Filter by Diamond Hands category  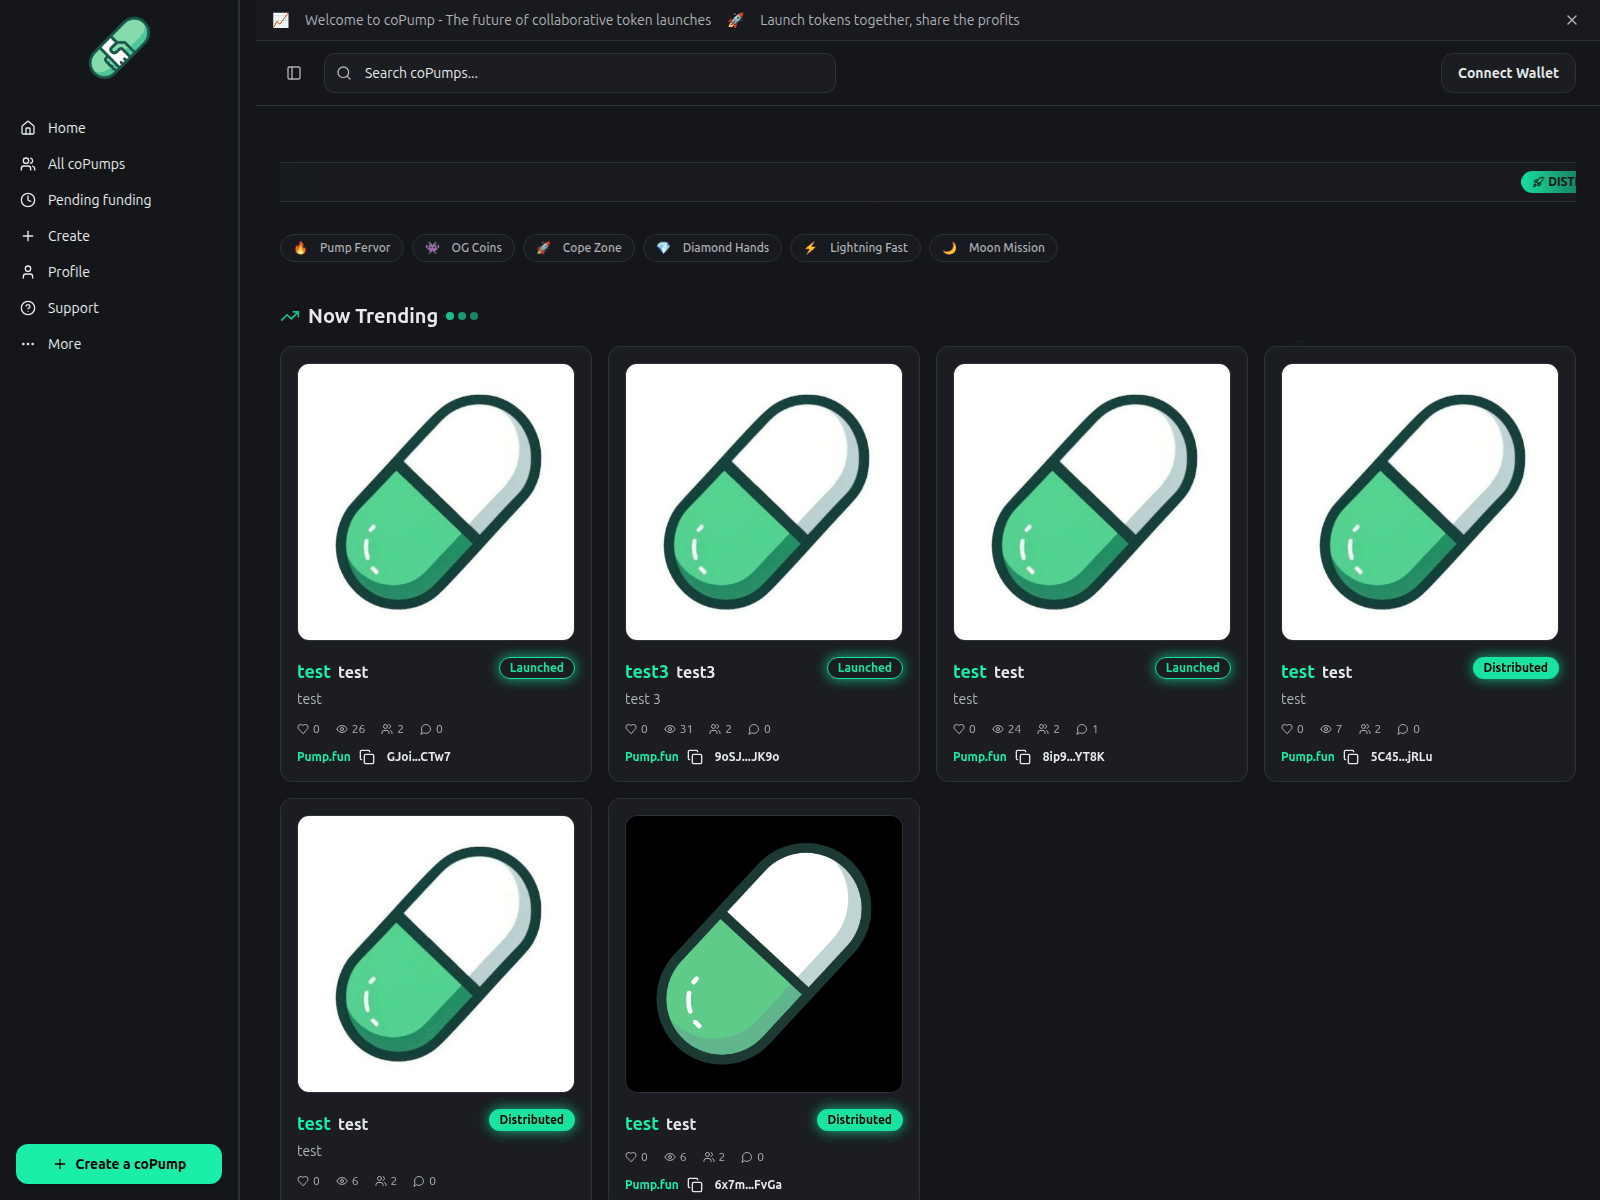tap(712, 248)
